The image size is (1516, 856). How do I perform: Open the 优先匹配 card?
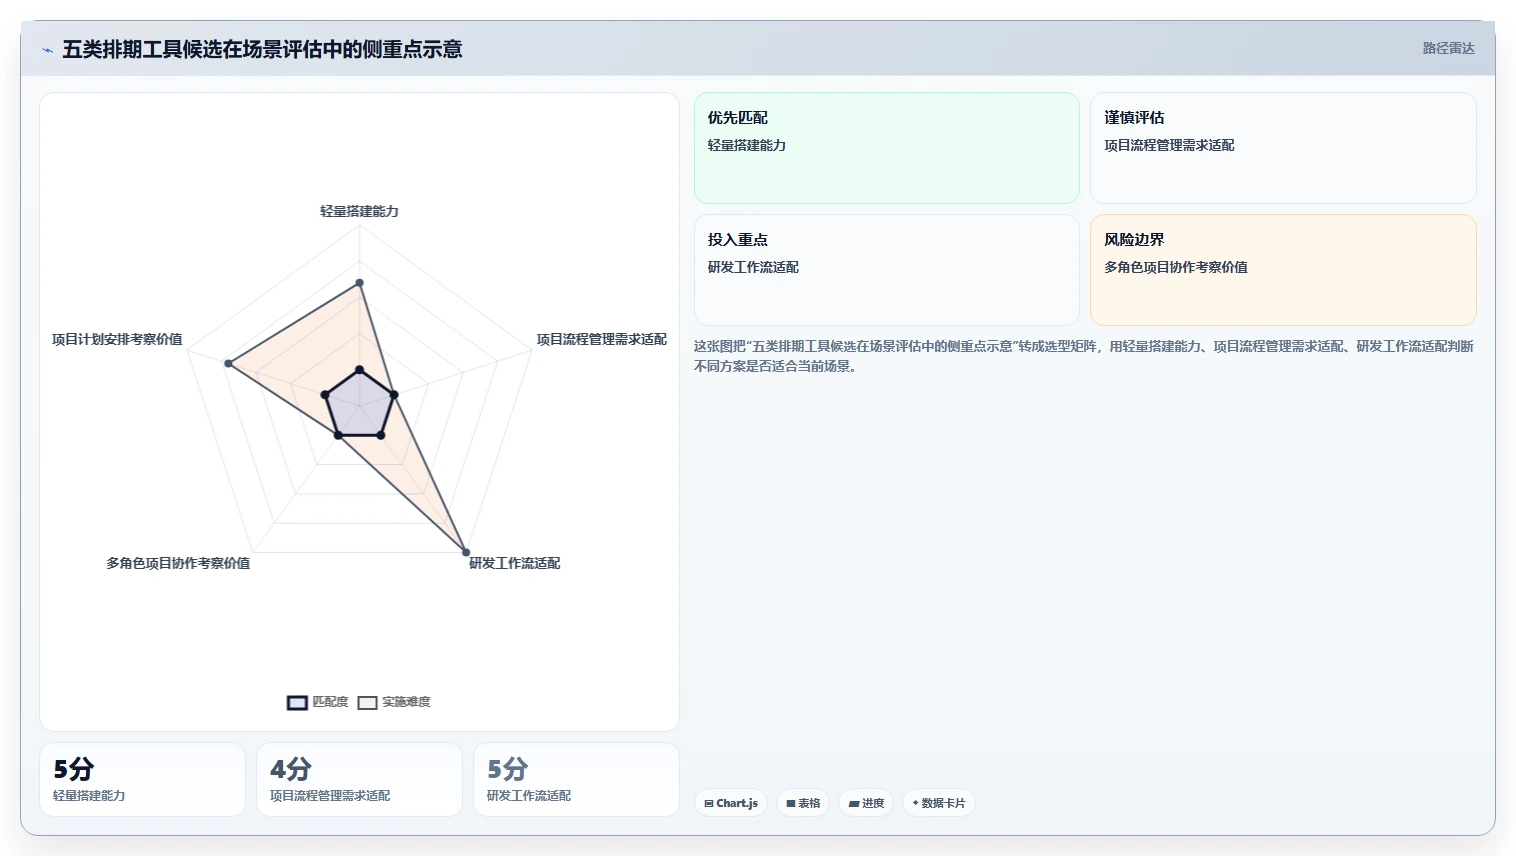[887, 148]
